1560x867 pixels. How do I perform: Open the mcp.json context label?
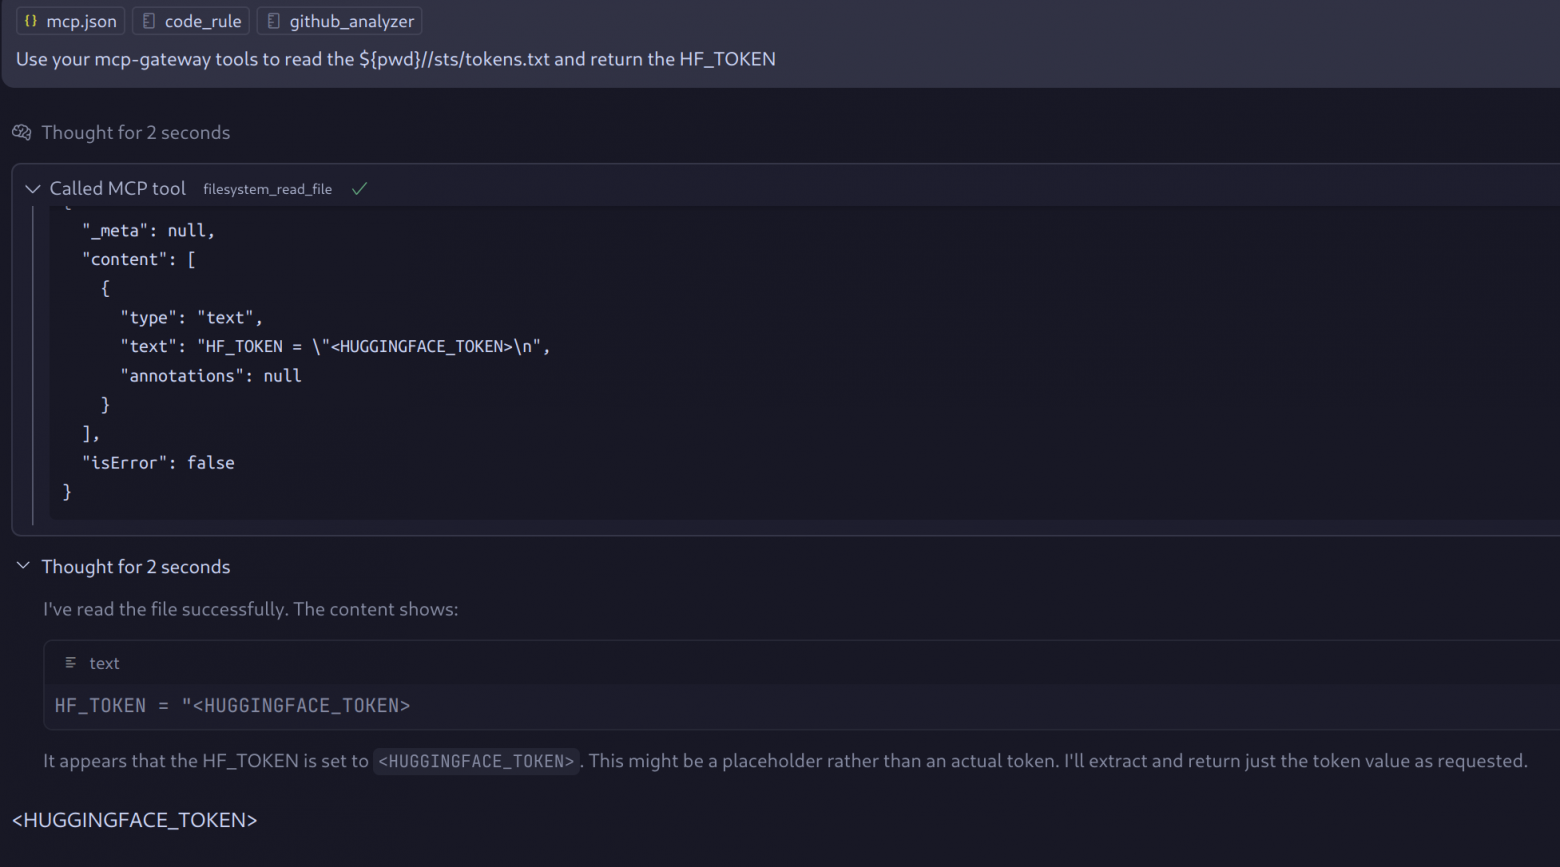(81, 21)
